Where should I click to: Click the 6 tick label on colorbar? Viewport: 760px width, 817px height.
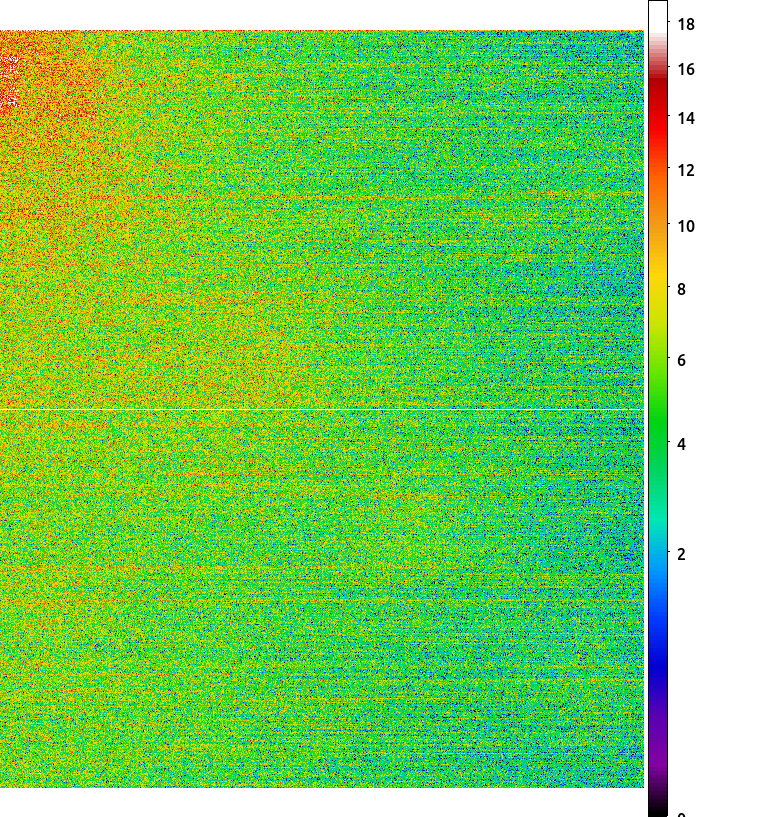[x=681, y=361]
